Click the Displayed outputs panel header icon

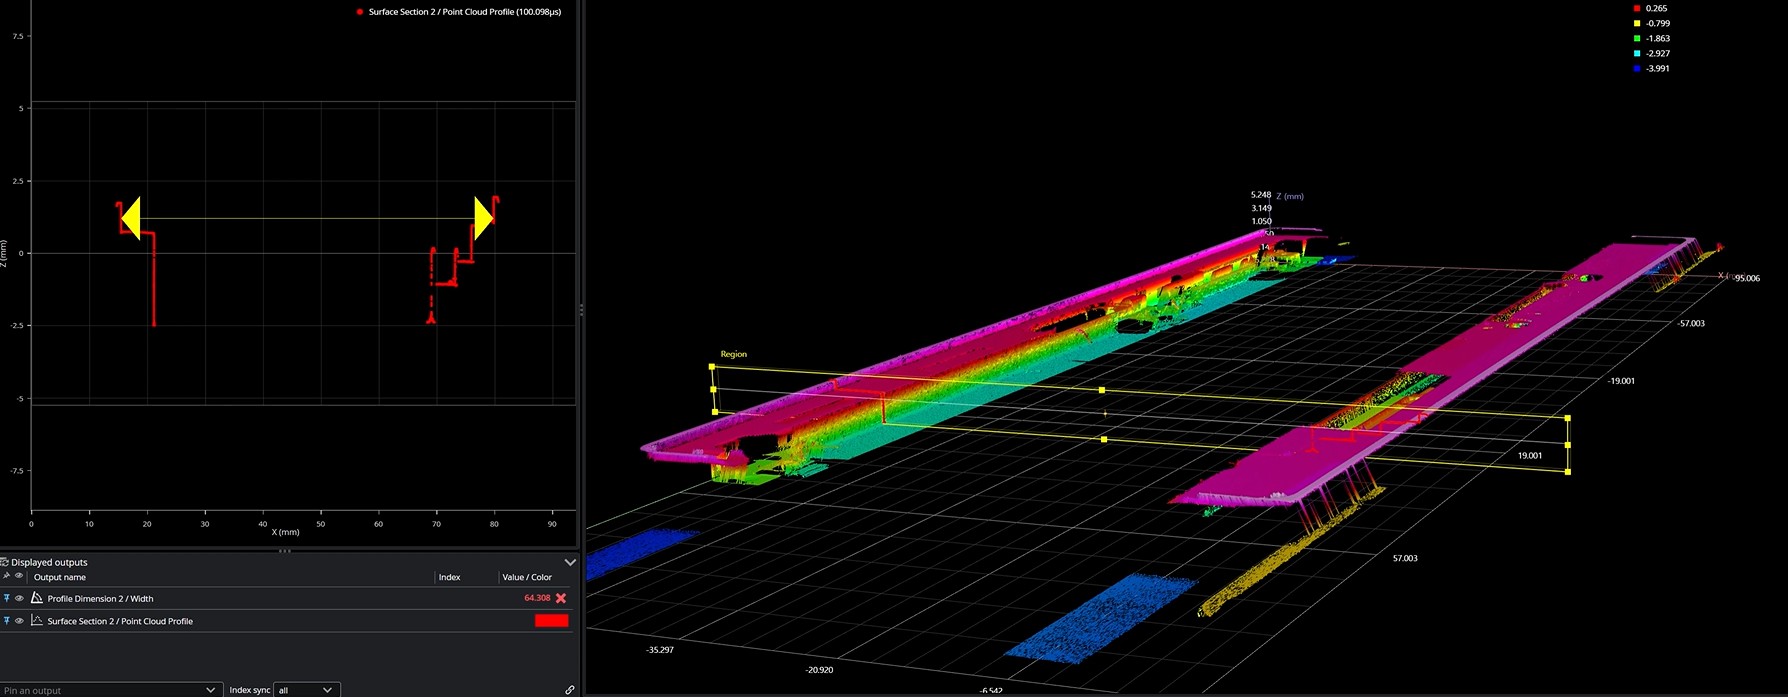[5, 562]
